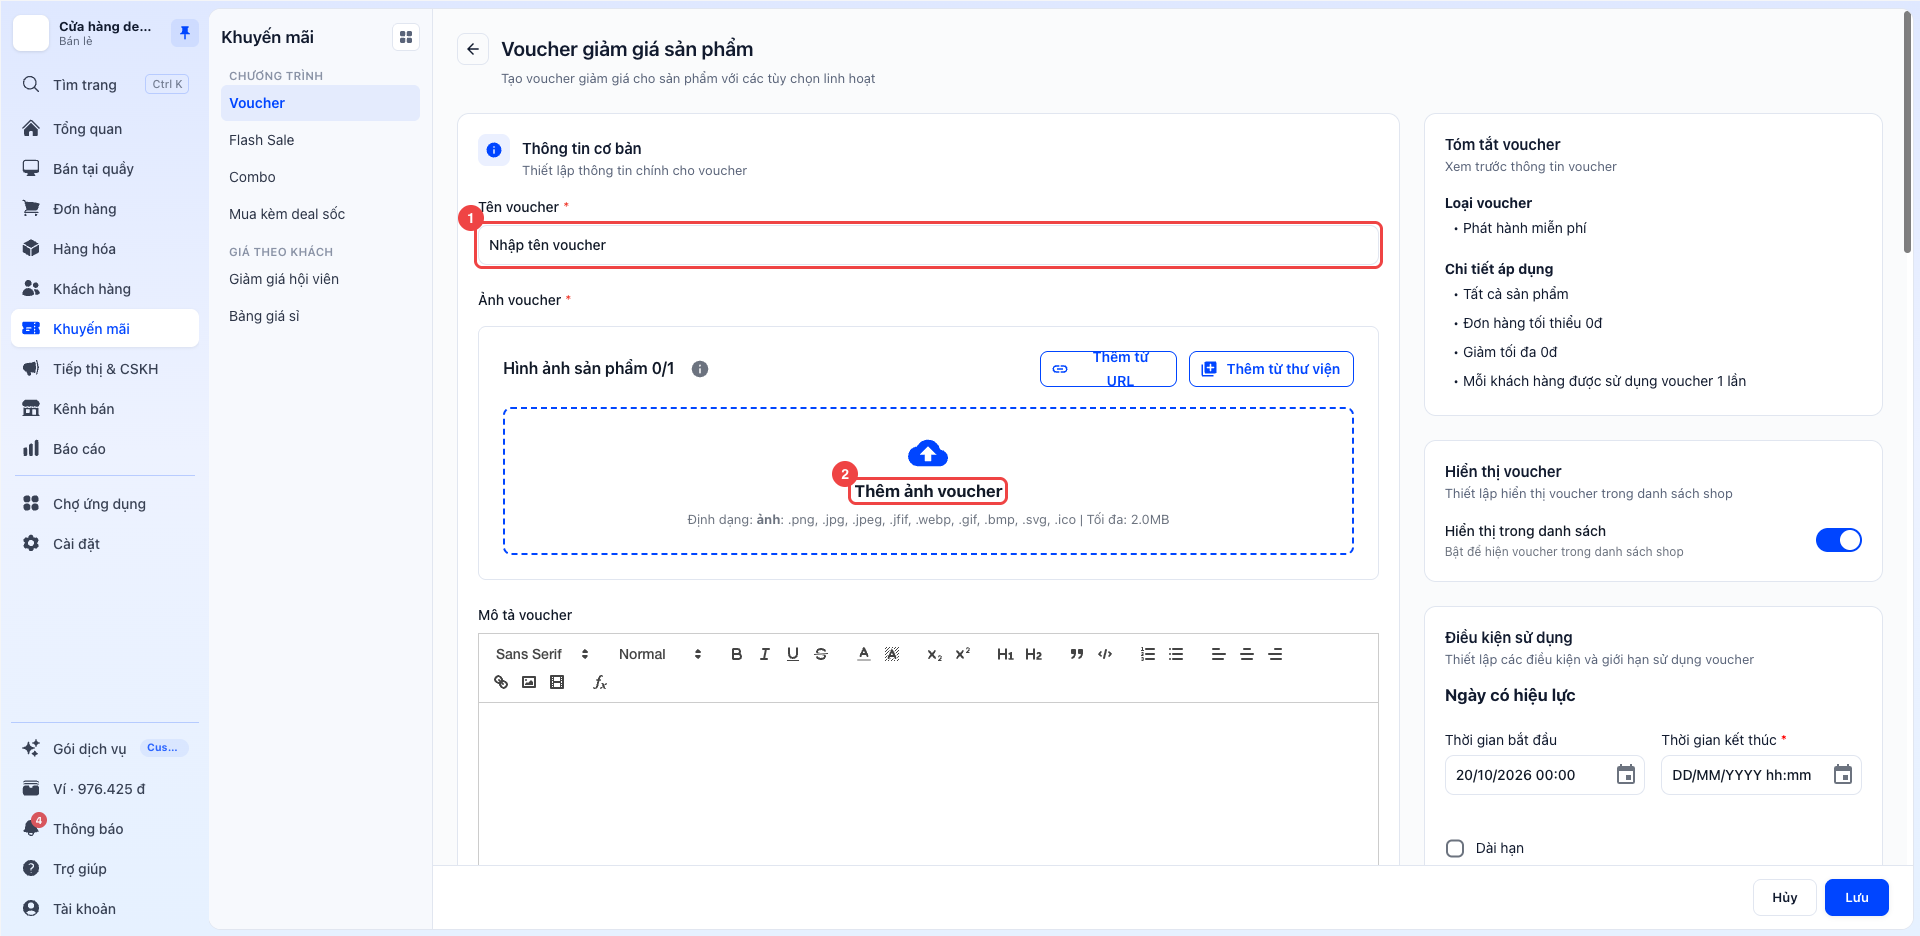Click the Hủy cancel button

(x=1785, y=897)
